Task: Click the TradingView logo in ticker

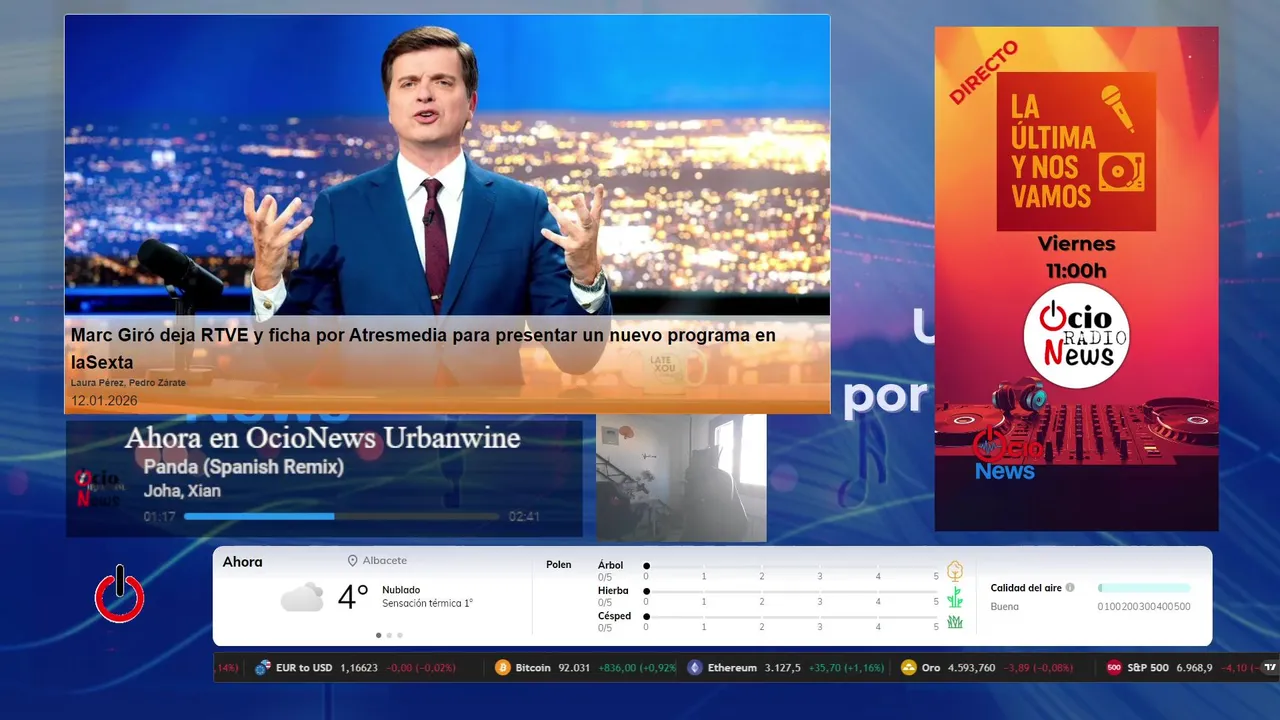Action: 1270,667
